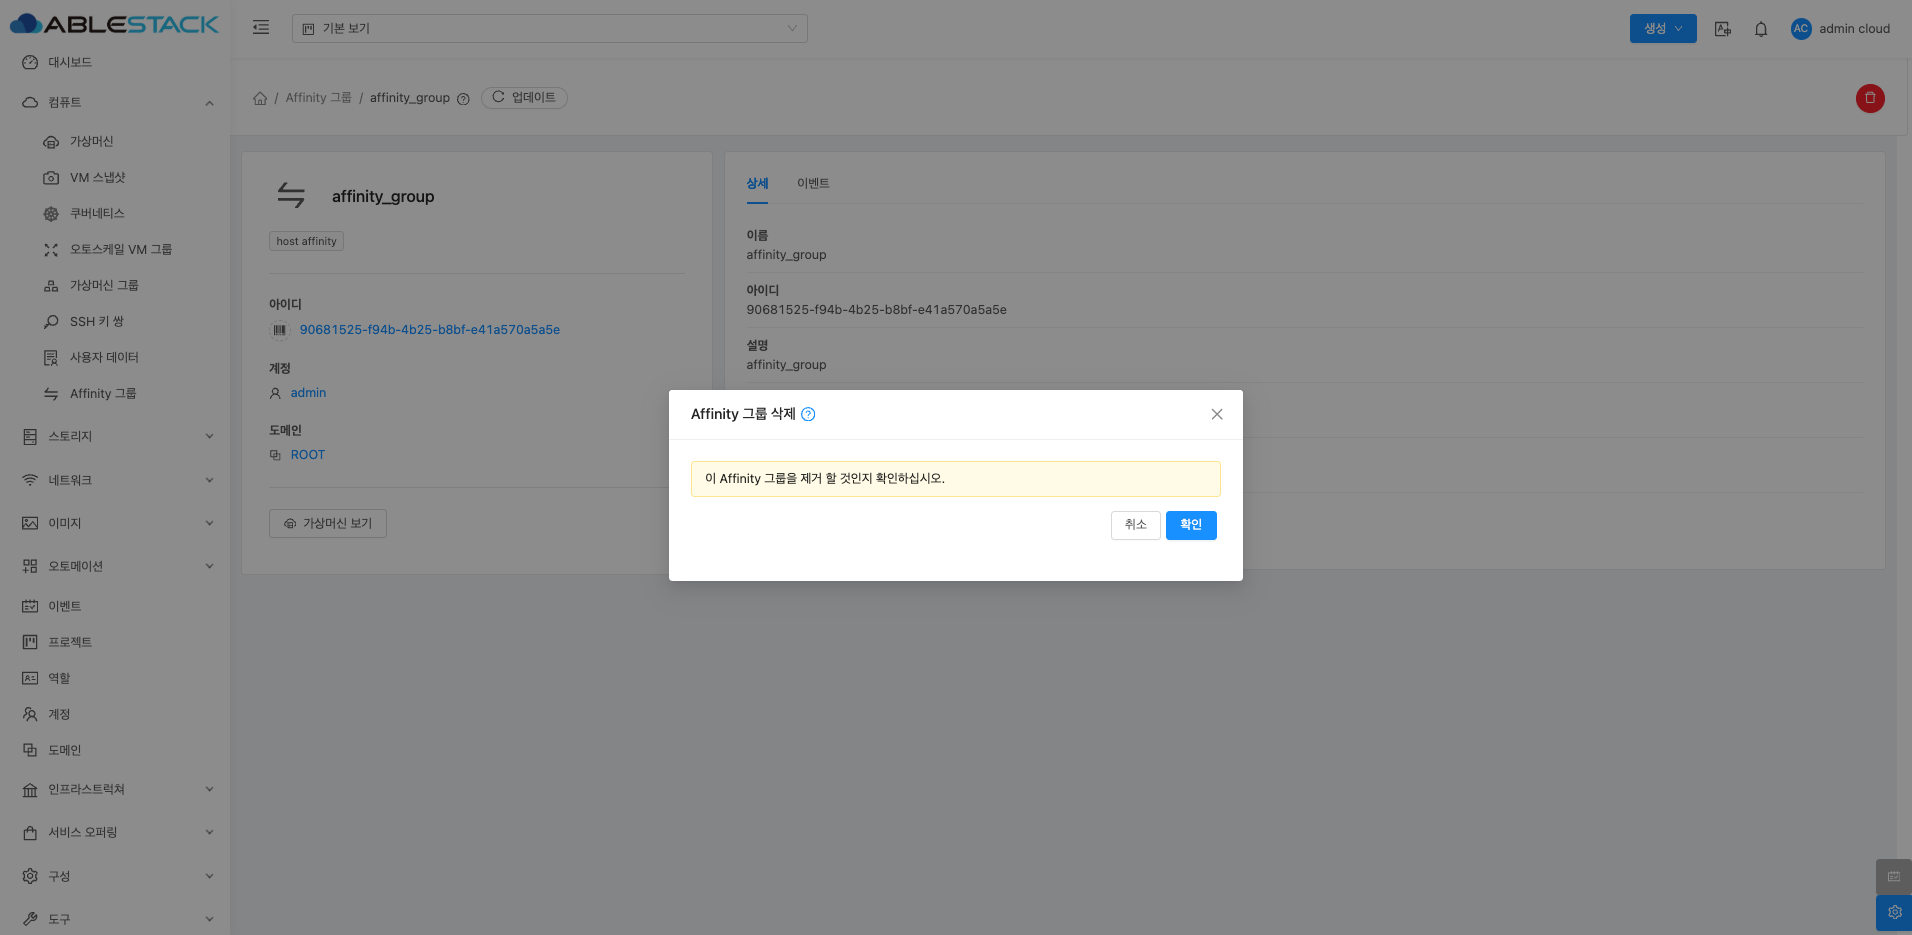Click the sidebar collapse menu icon
Image resolution: width=1912 pixels, height=935 pixels.
click(261, 28)
